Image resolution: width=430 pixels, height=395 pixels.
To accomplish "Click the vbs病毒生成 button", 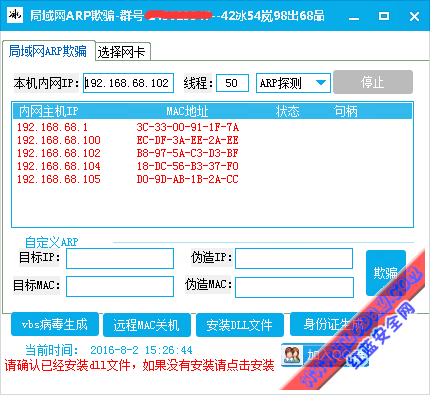I will (x=55, y=324).
